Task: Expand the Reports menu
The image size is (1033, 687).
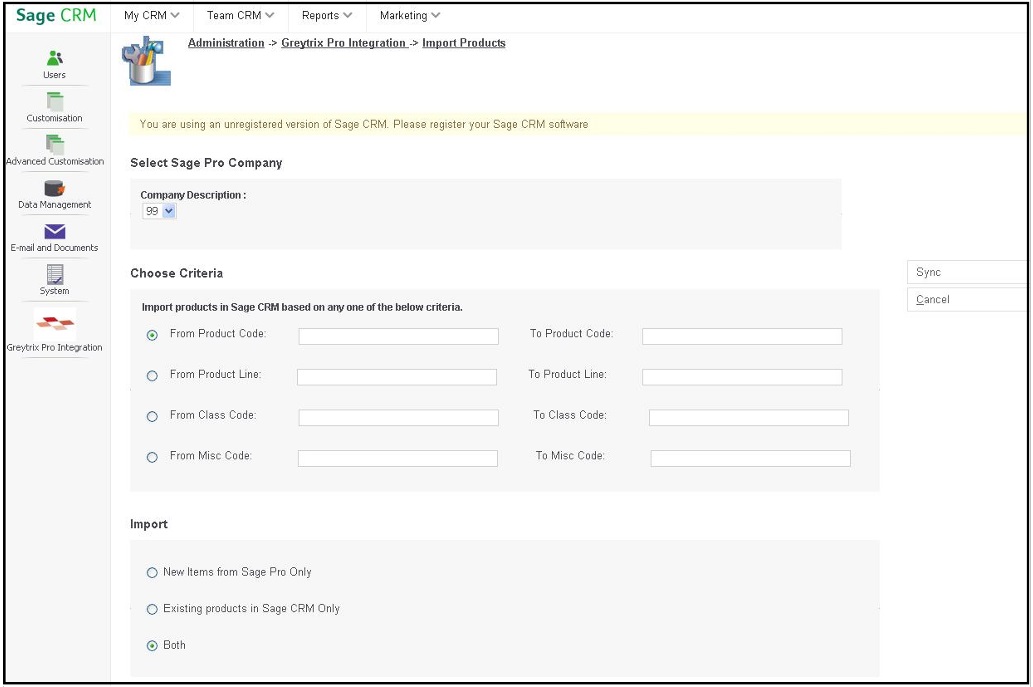Action: pos(327,15)
